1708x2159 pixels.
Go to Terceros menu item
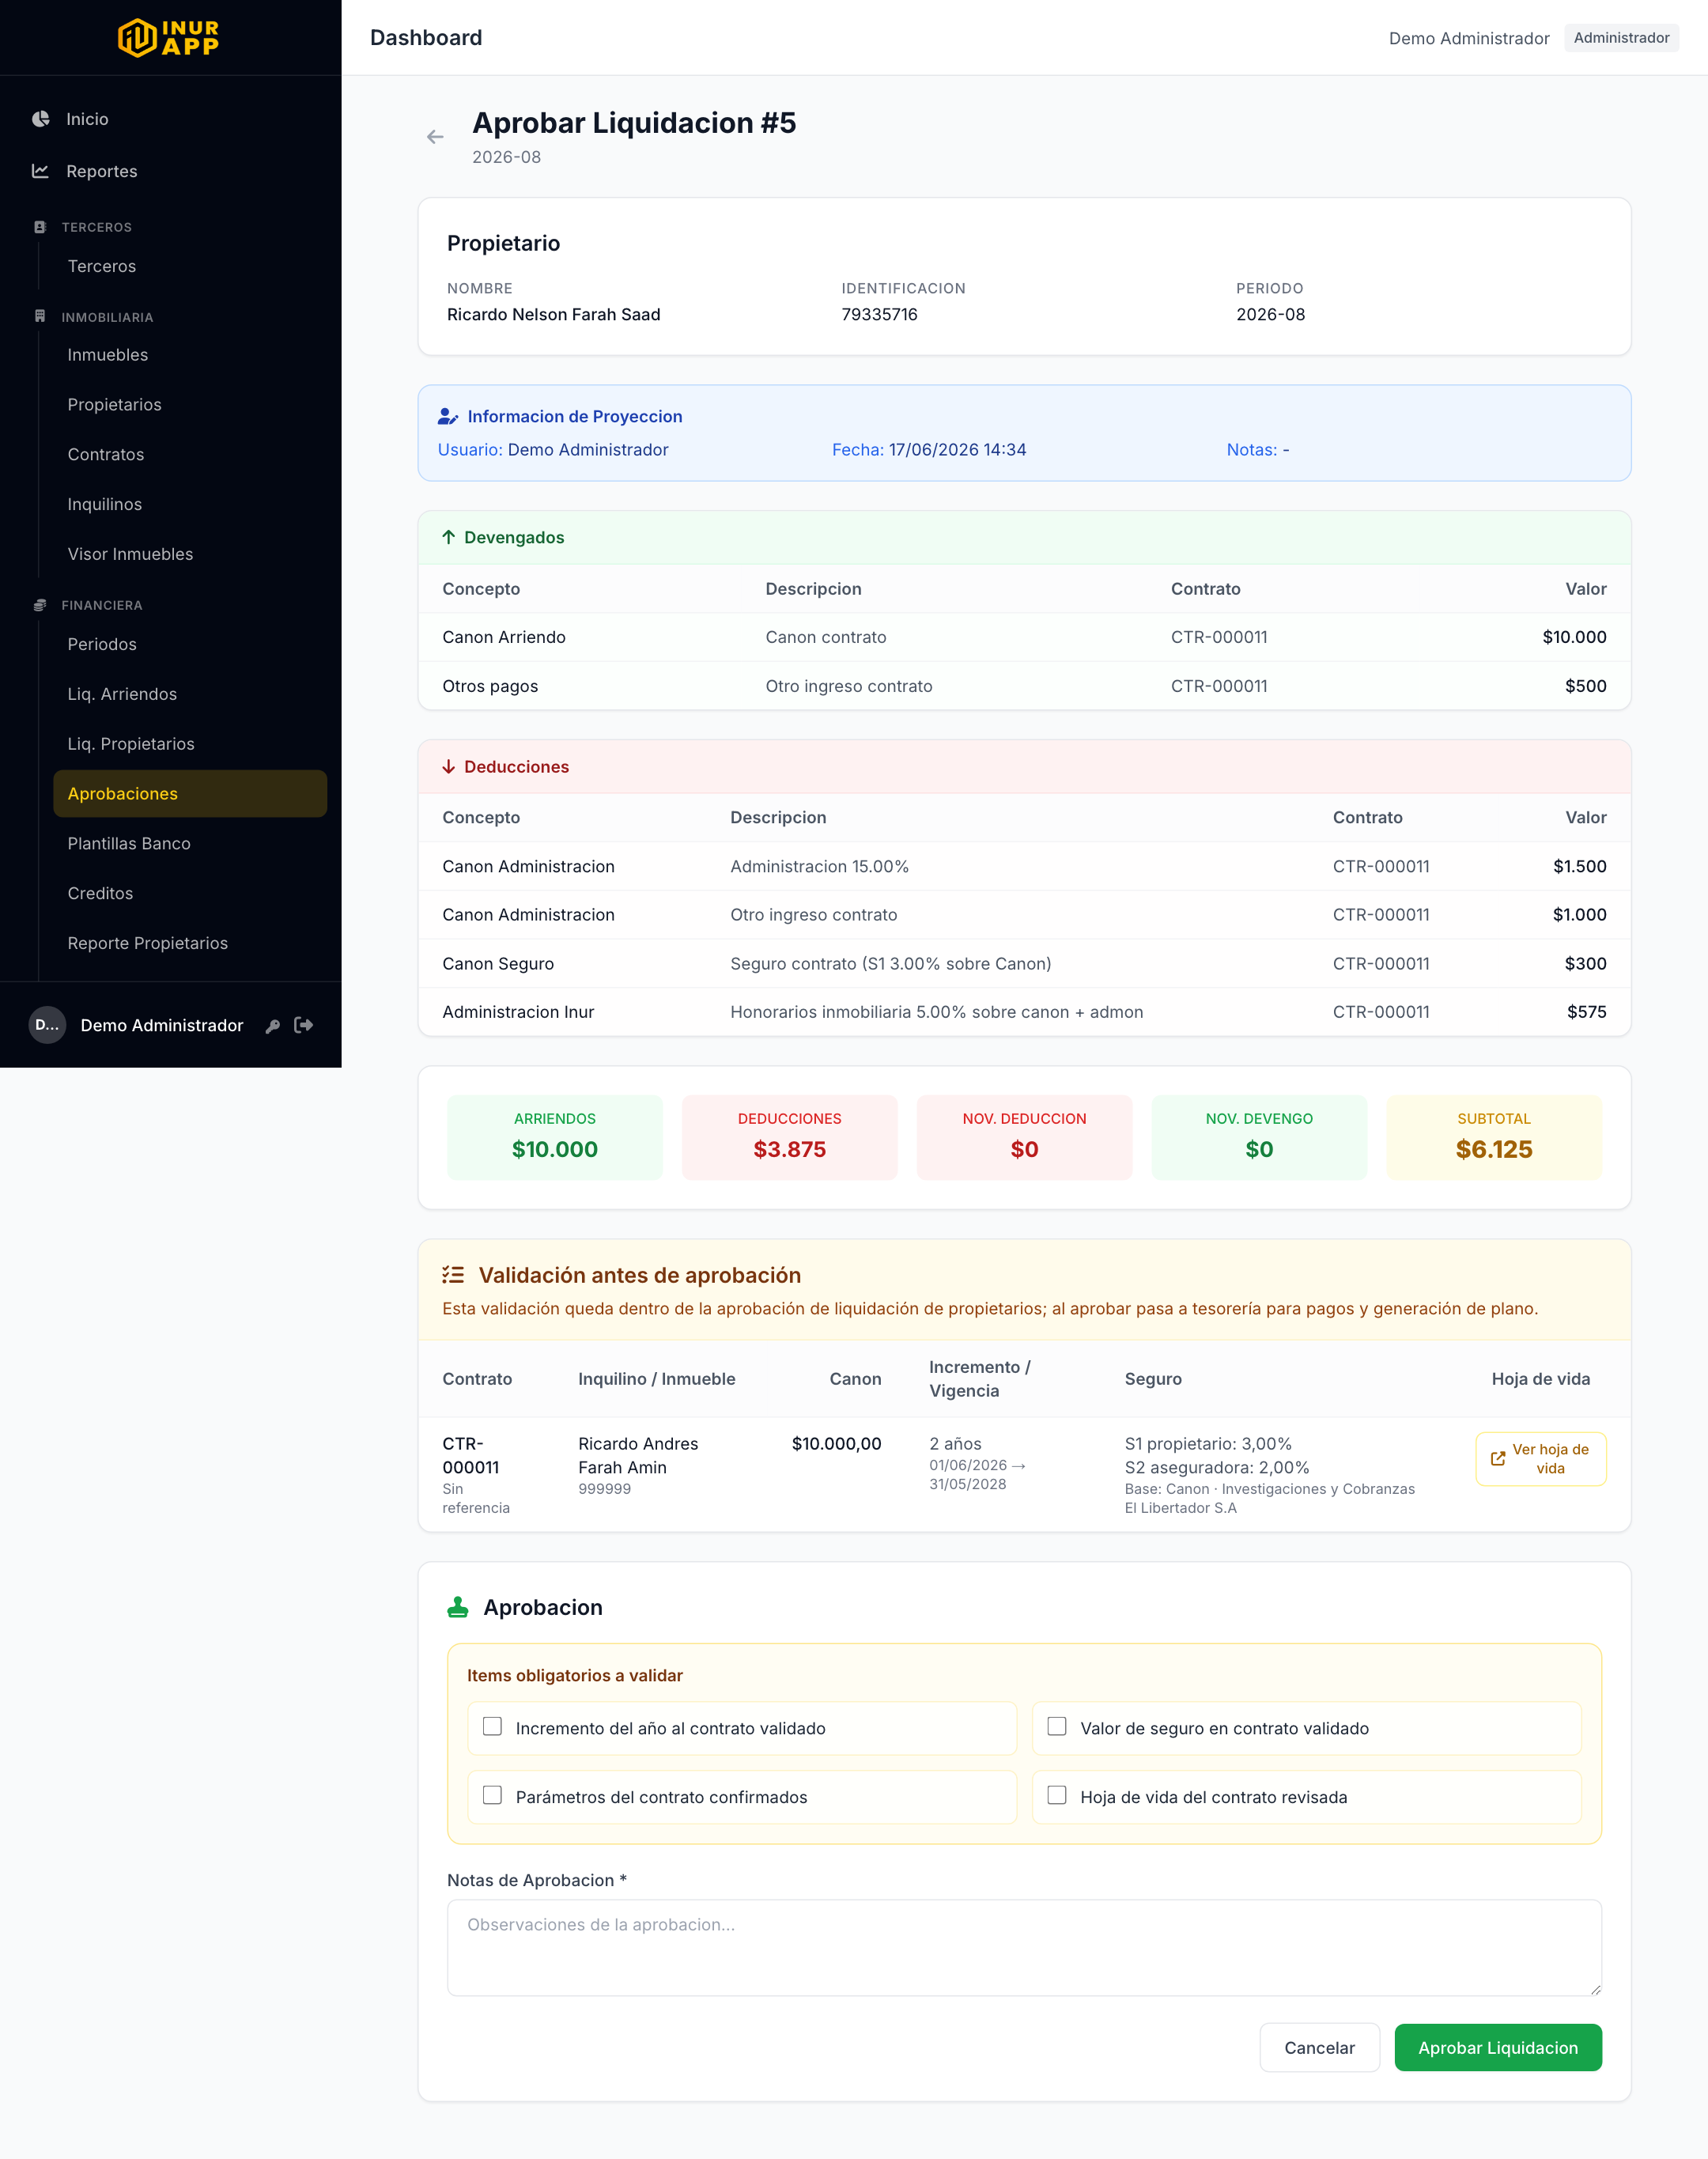point(190,266)
